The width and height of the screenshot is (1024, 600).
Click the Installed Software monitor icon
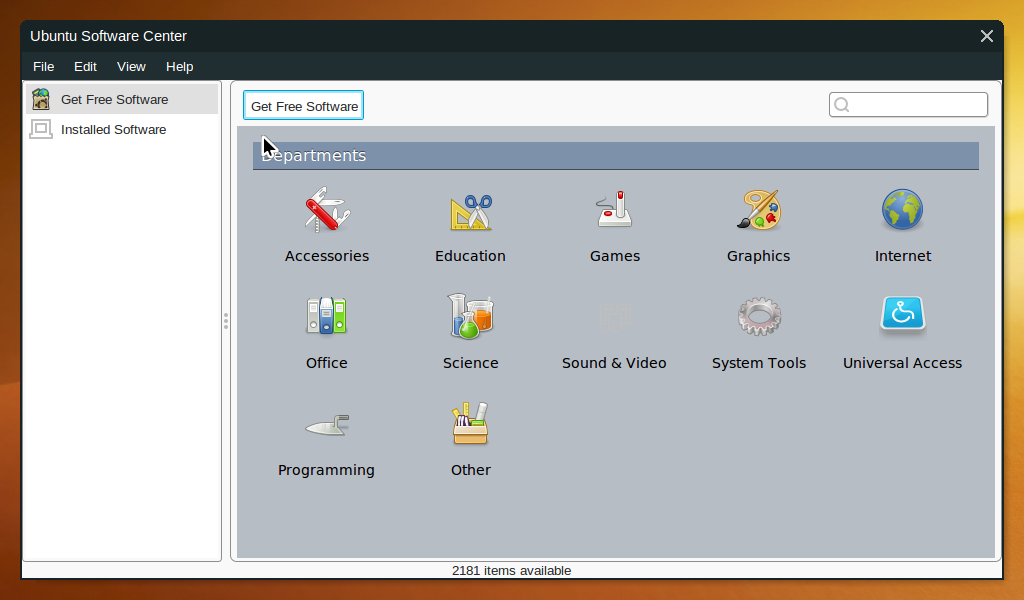pos(41,129)
